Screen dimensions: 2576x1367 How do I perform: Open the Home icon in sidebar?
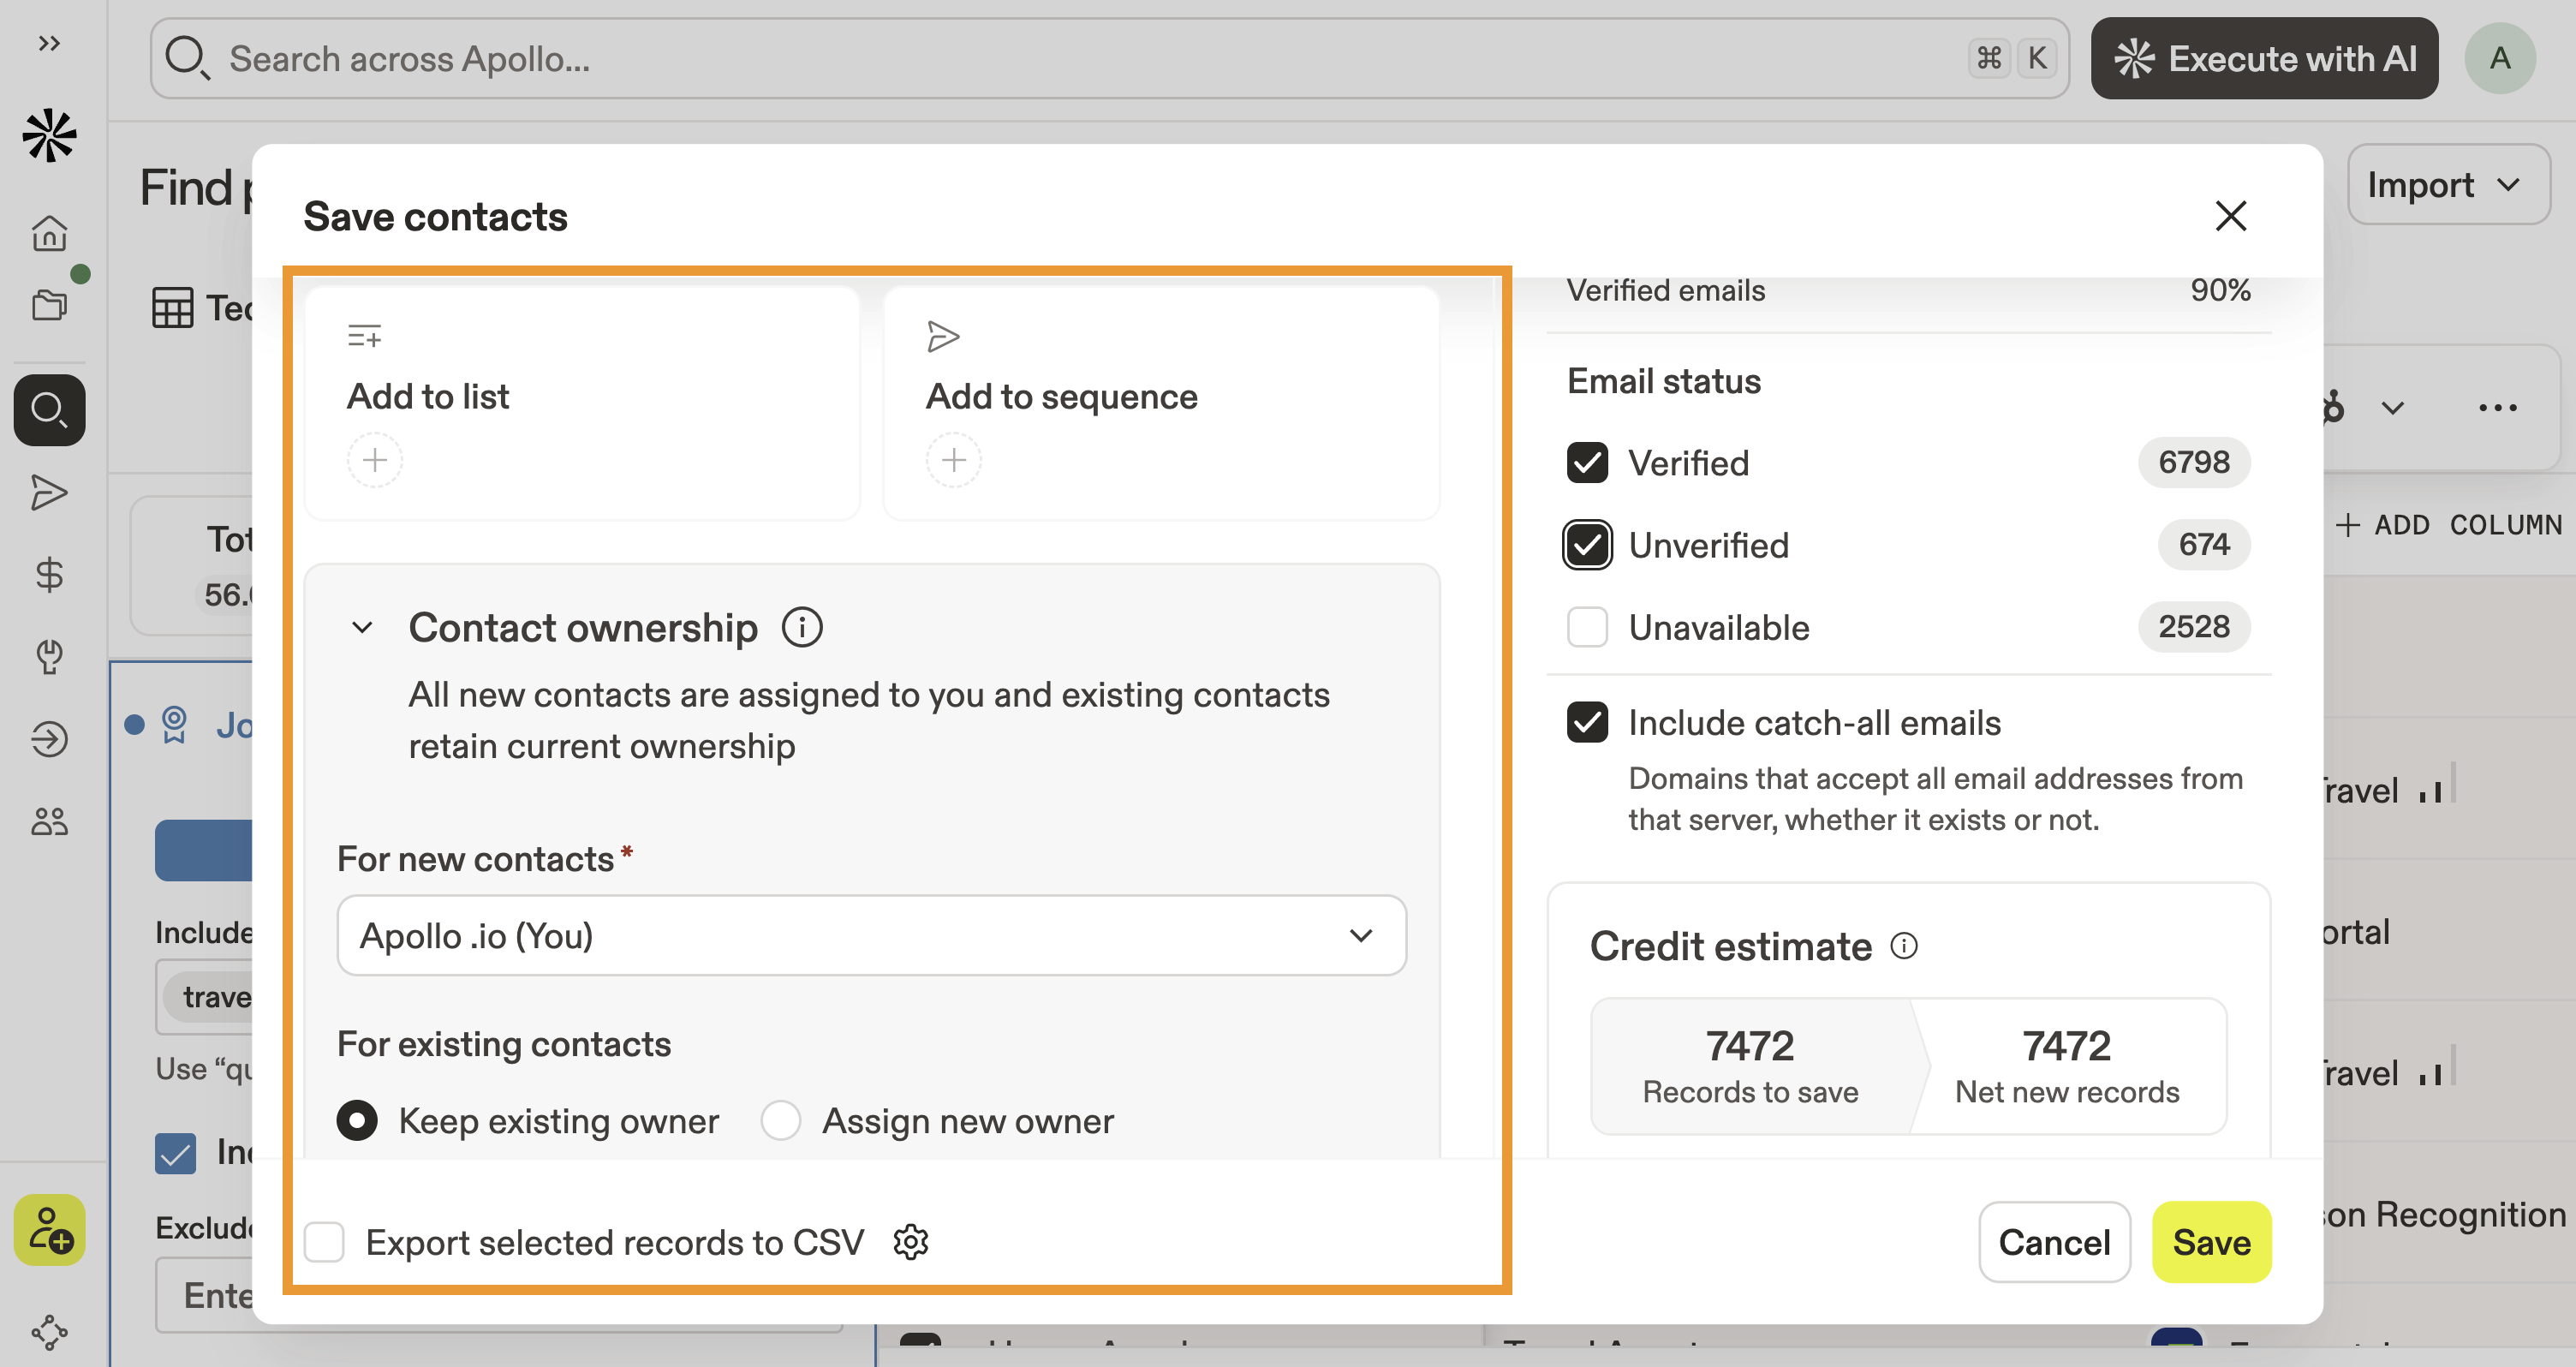pos(49,234)
